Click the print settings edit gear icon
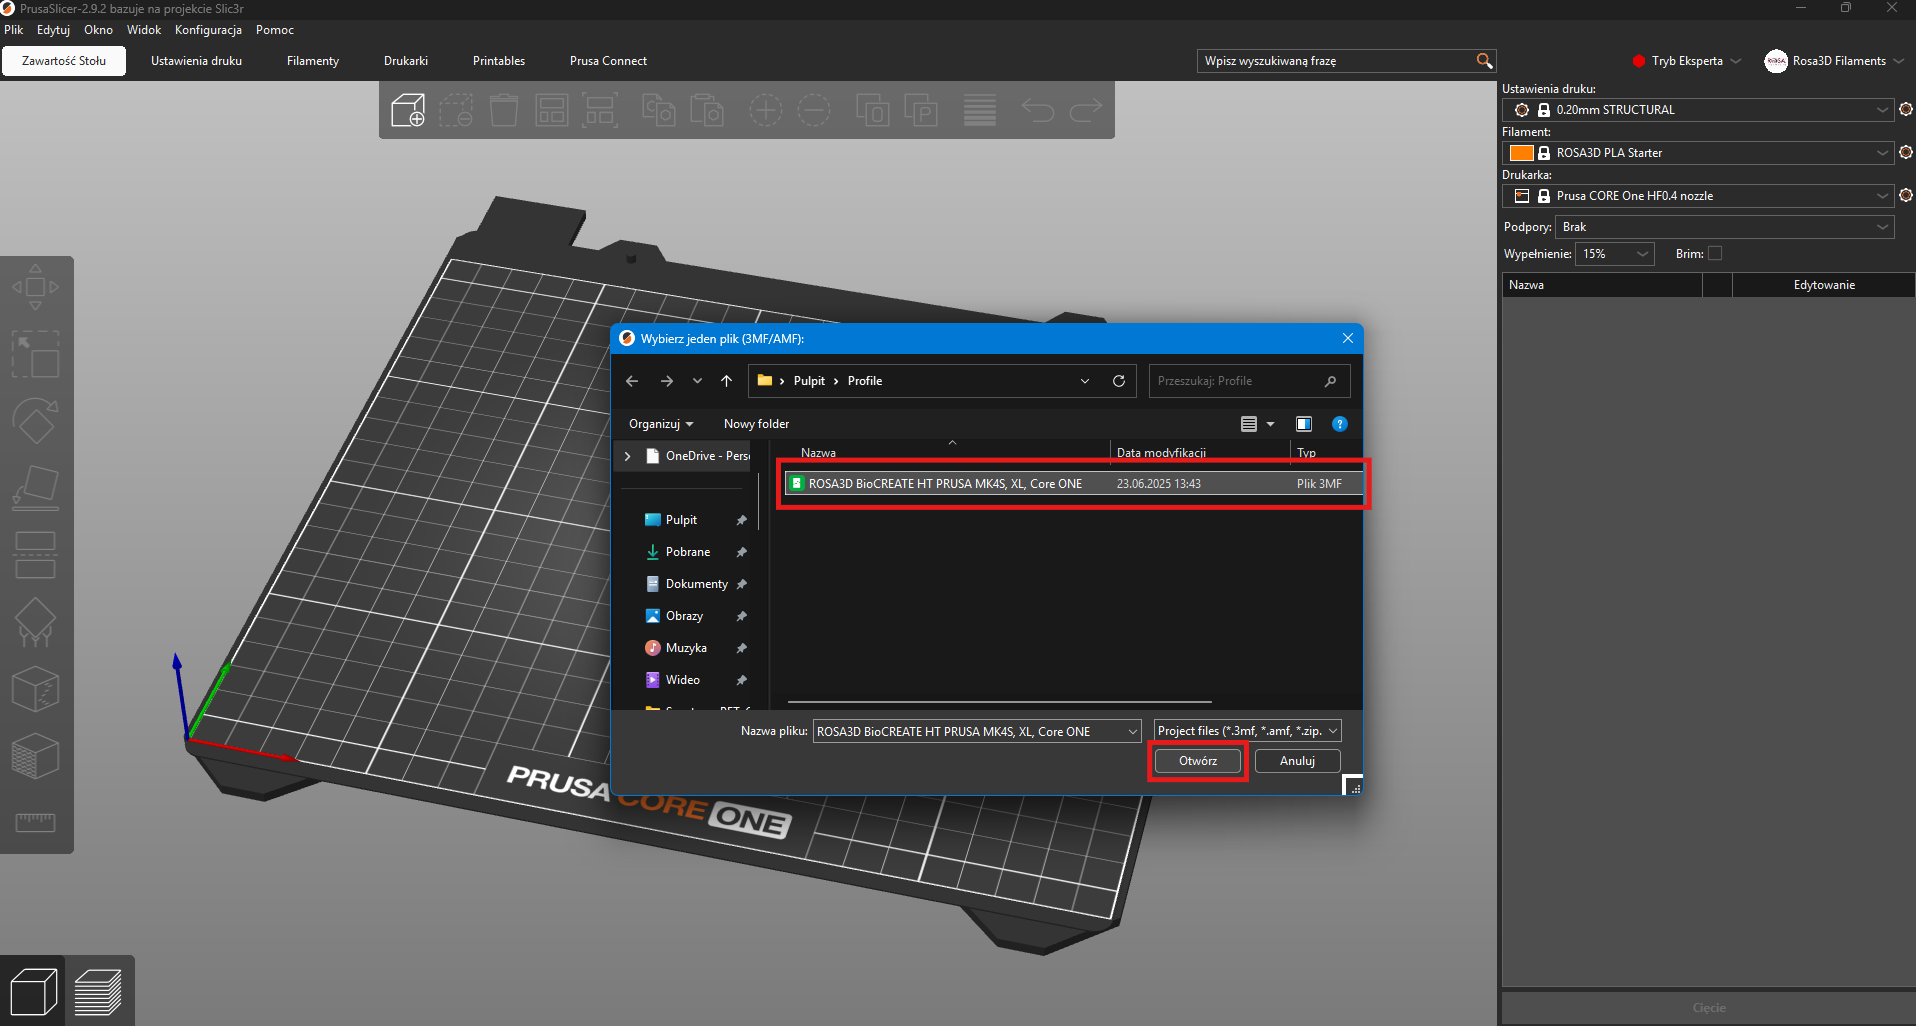Viewport: 1916px width, 1026px height. click(1905, 110)
